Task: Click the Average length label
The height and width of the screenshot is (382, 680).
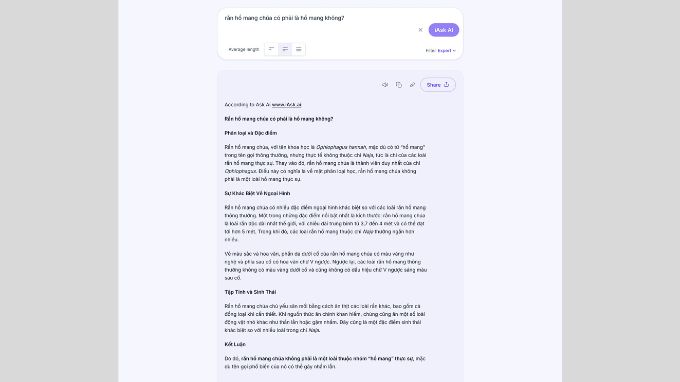Action: tap(243, 49)
